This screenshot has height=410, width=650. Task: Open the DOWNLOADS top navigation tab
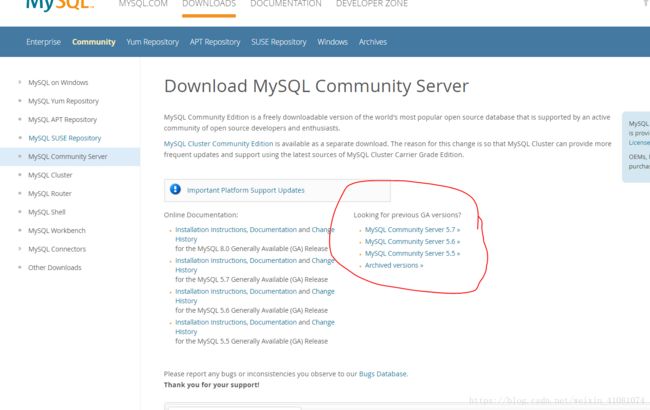(209, 4)
